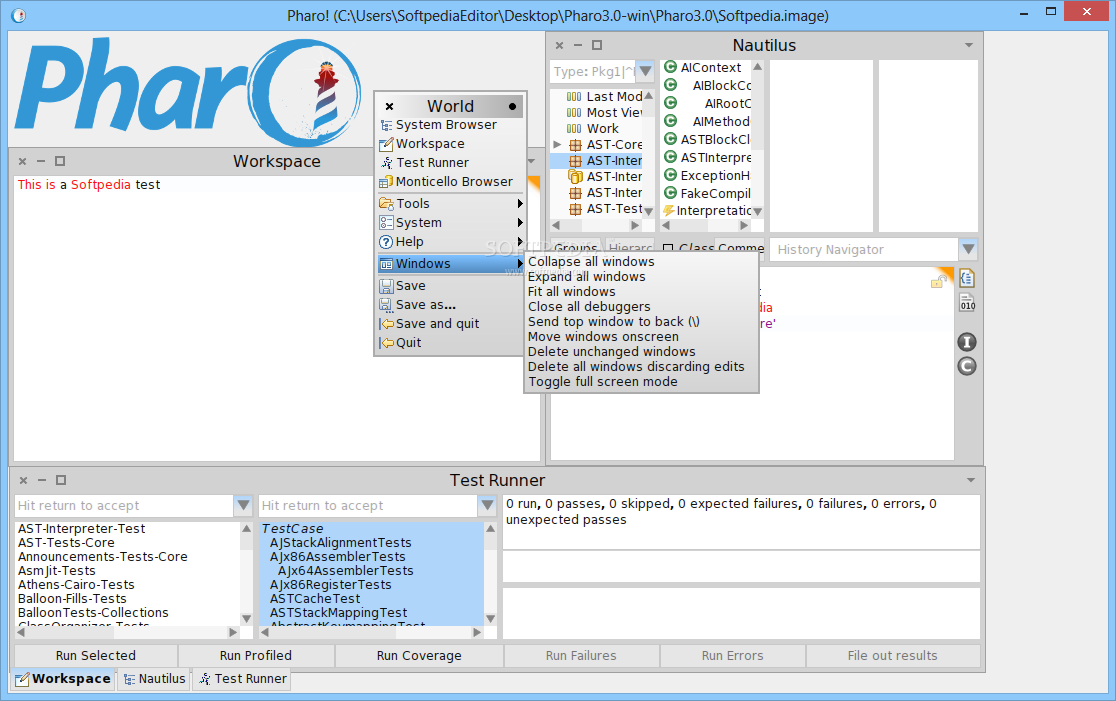
Task: Select ASTCacheTest in the class list
Action: [x=315, y=599]
